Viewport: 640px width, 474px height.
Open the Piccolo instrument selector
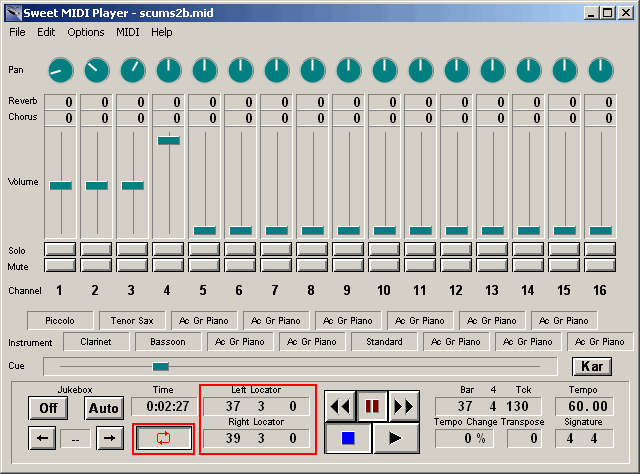pos(60,320)
